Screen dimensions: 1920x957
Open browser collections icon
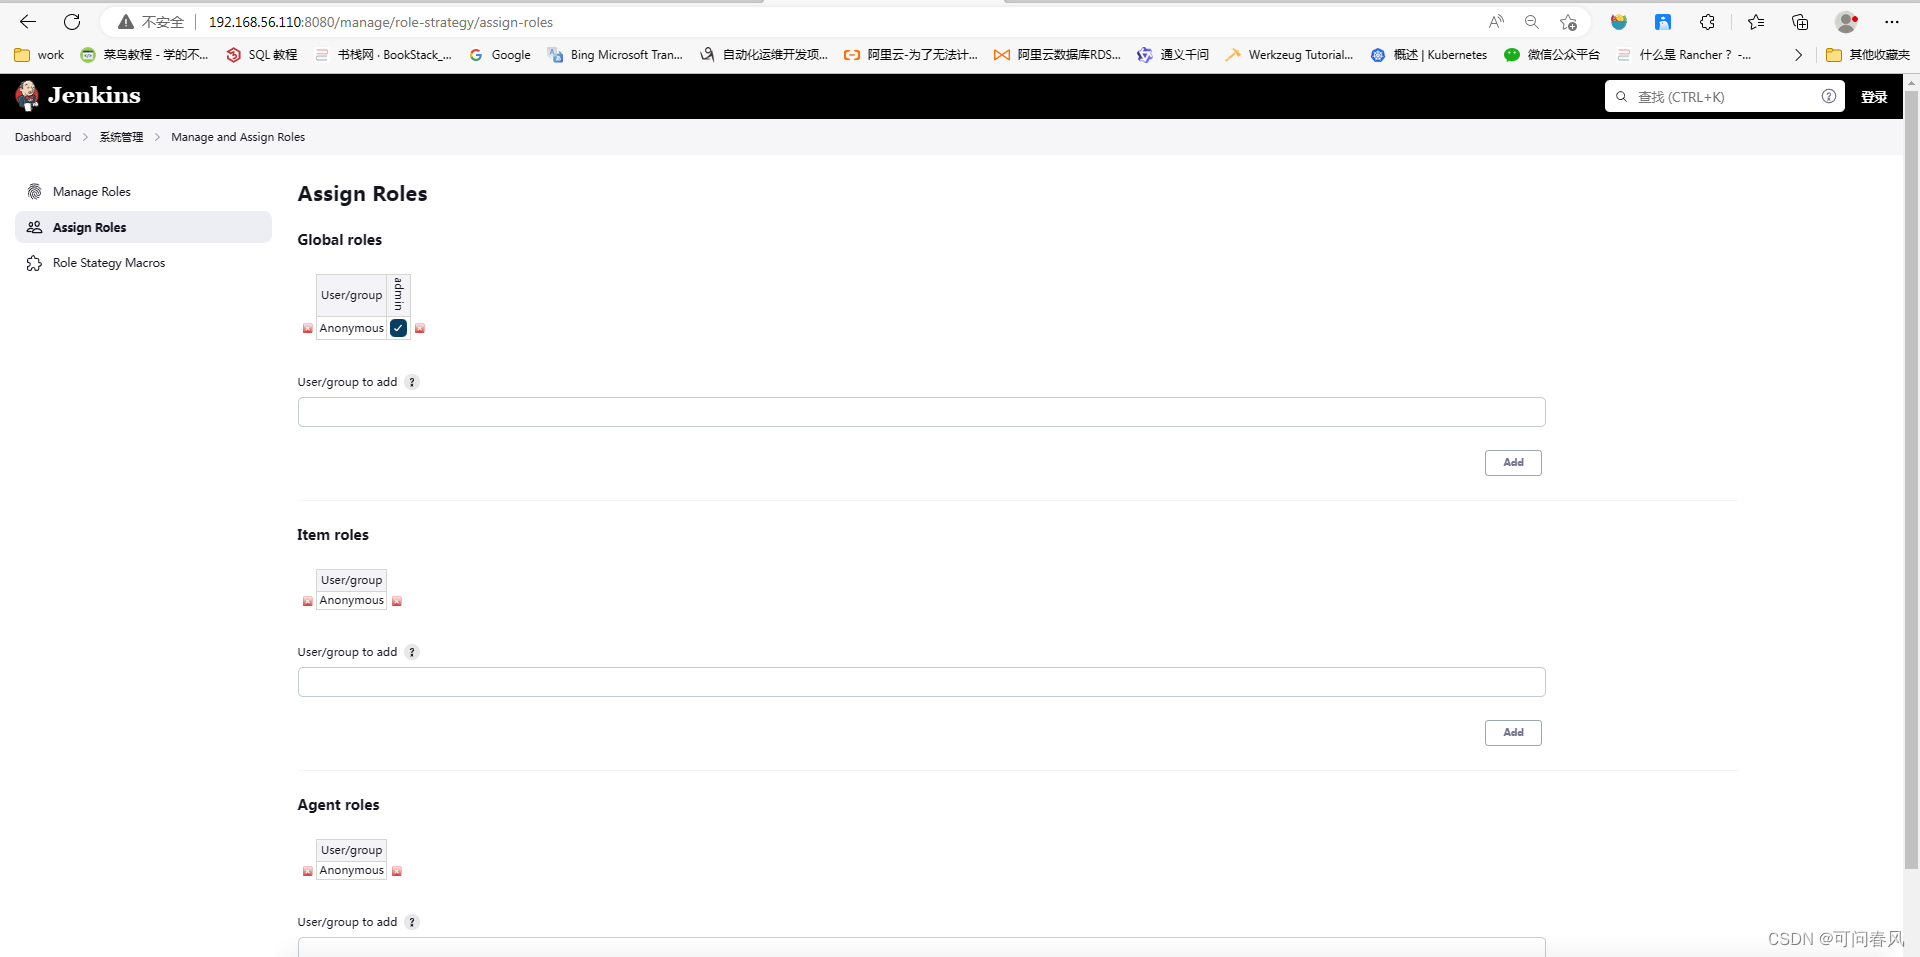click(1800, 22)
